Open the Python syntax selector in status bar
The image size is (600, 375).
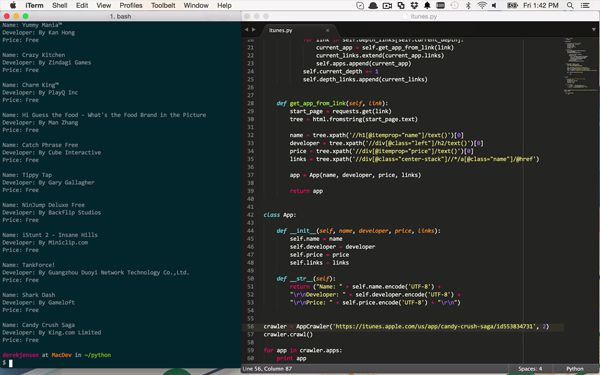(x=575, y=369)
